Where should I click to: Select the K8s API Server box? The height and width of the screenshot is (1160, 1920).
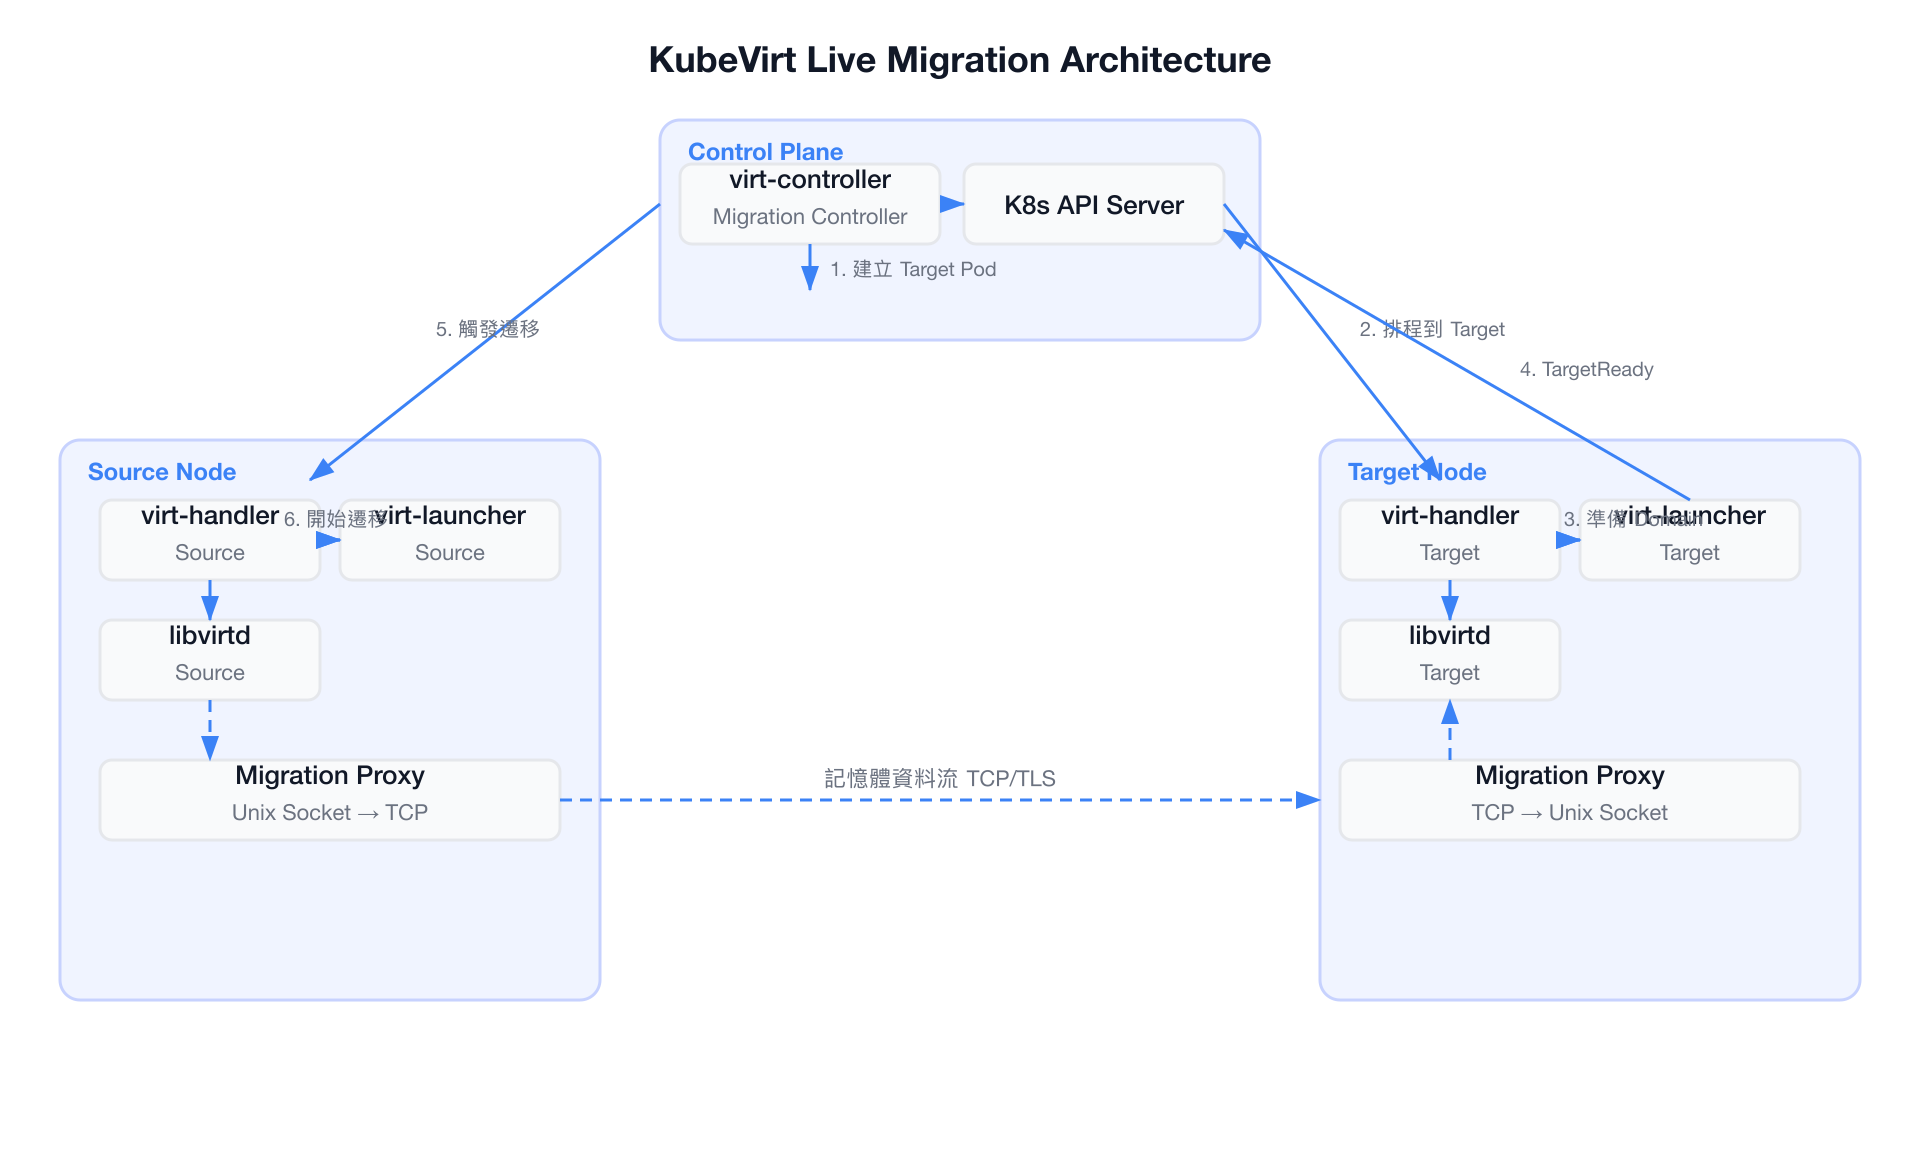1094,204
